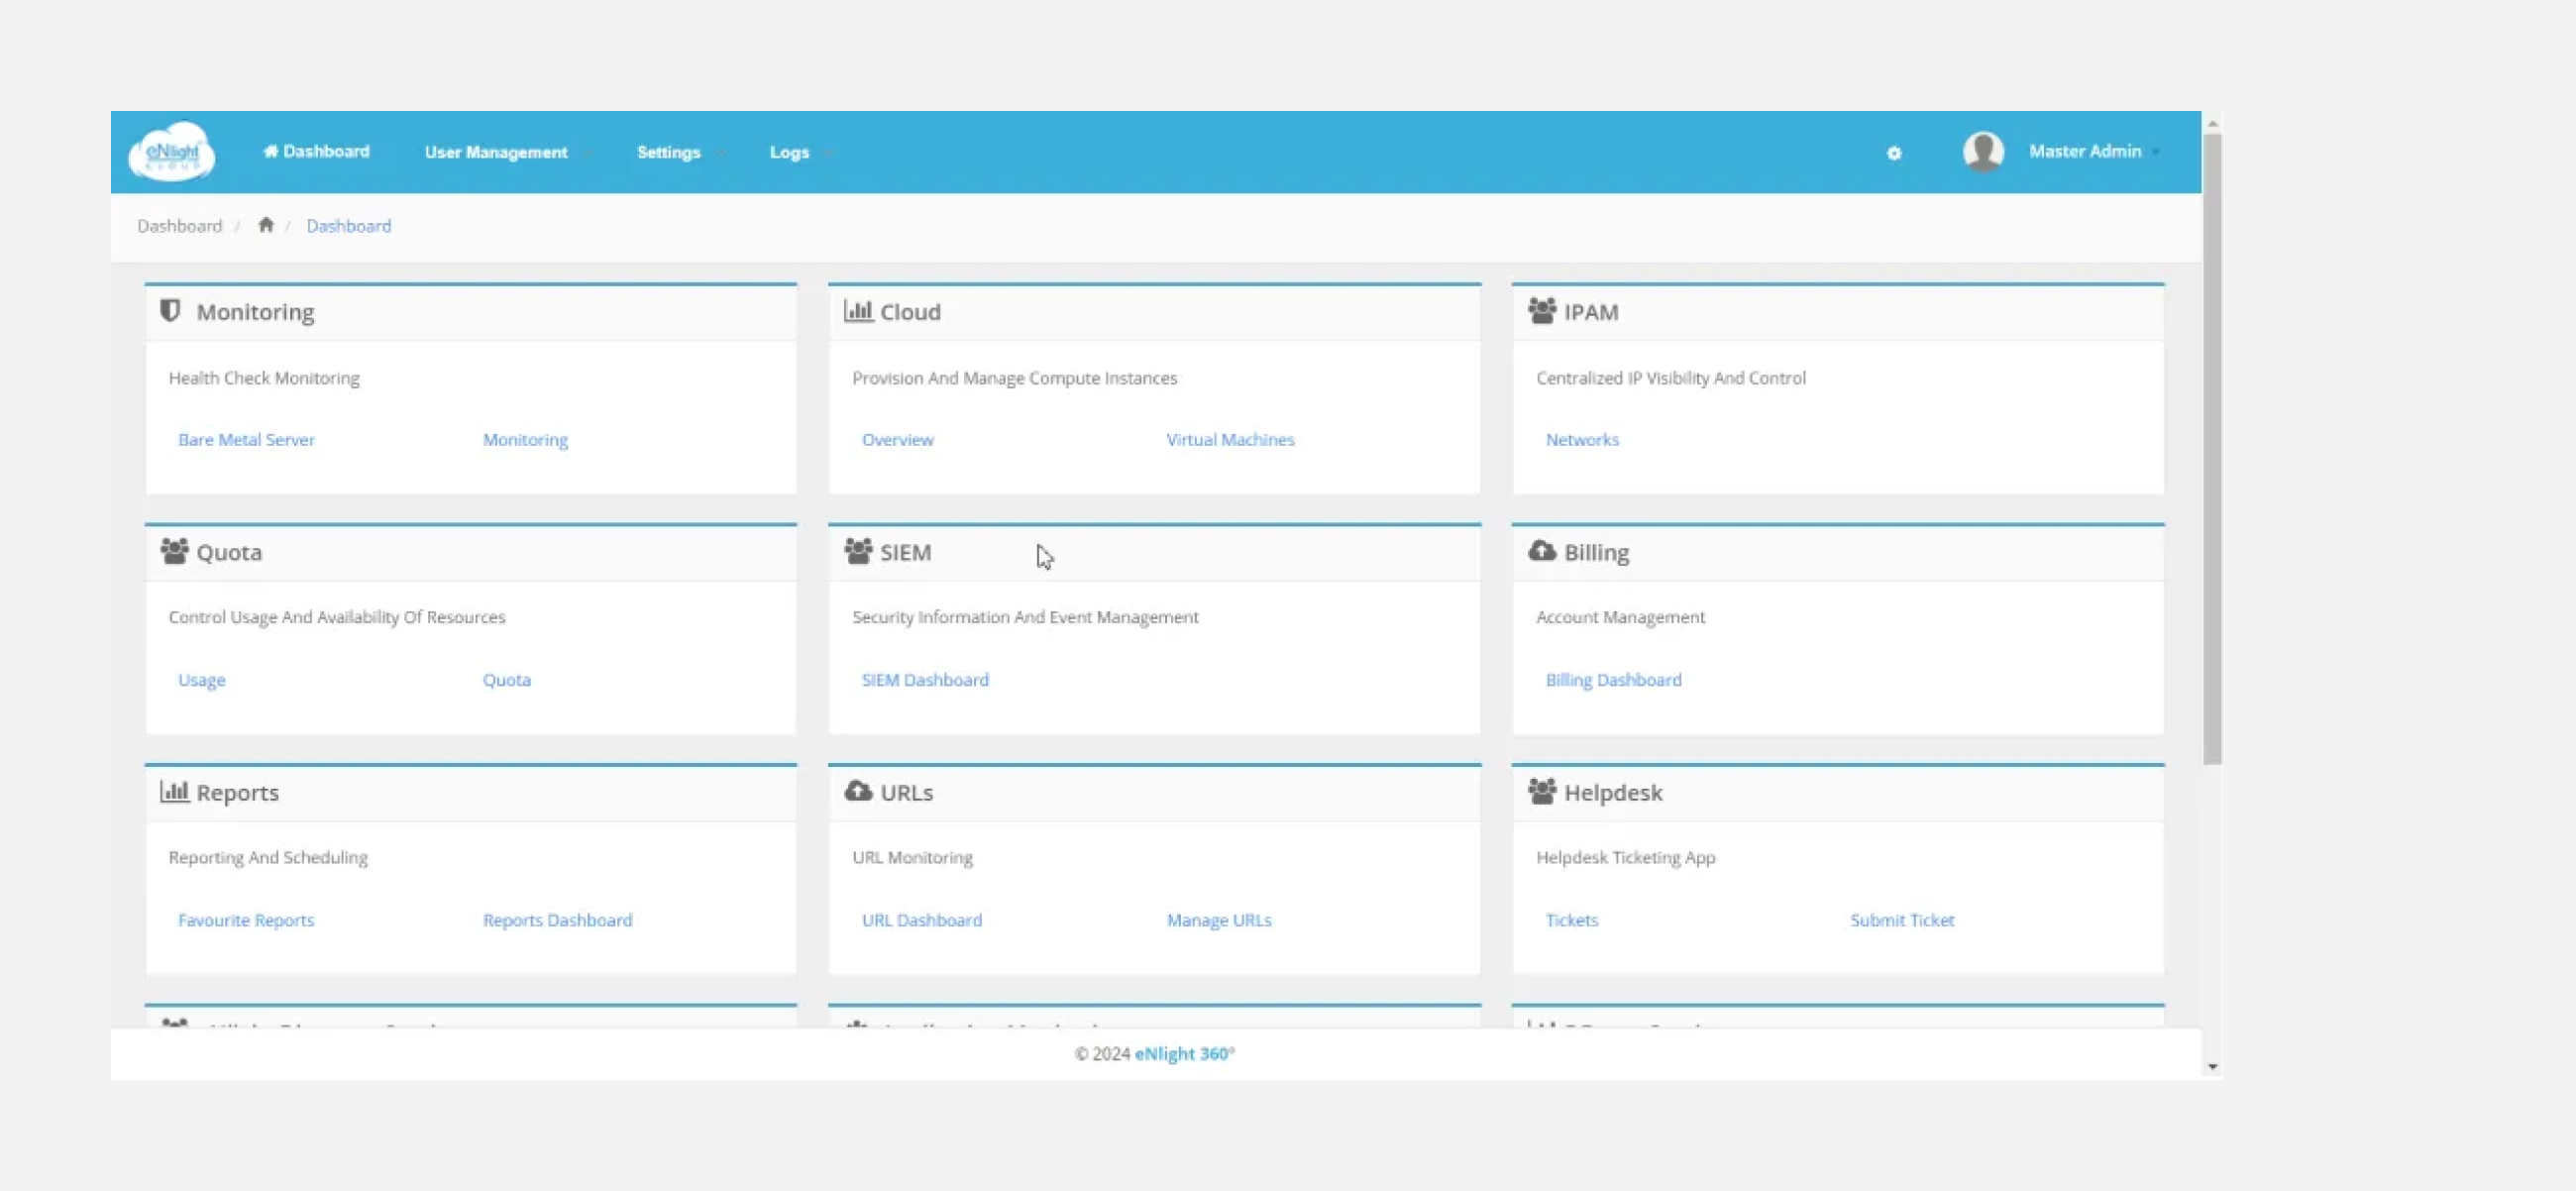The width and height of the screenshot is (2576, 1191).
Task: Click the Helpdesk people icon
Action: tap(1541, 790)
